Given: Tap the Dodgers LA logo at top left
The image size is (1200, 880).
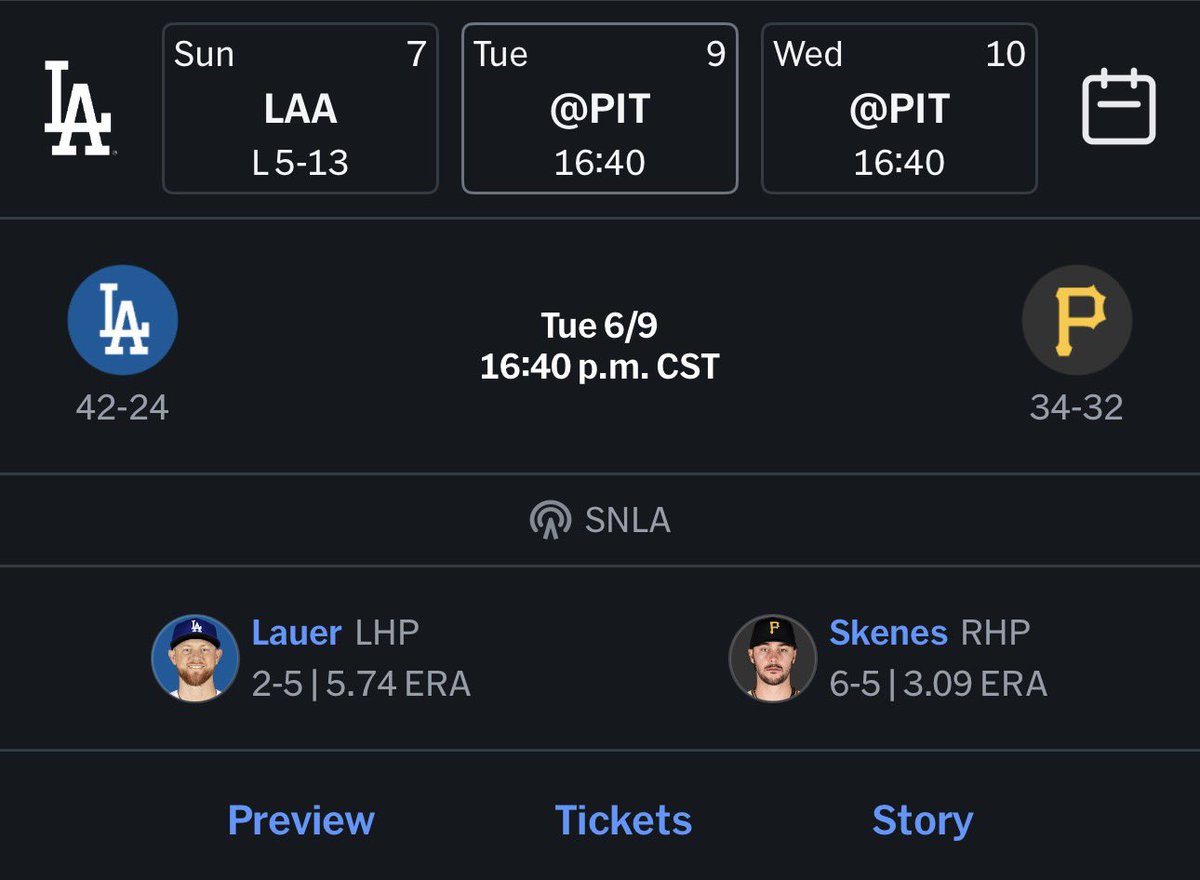Looking at the screenshot, I should (x=79, y=108).
